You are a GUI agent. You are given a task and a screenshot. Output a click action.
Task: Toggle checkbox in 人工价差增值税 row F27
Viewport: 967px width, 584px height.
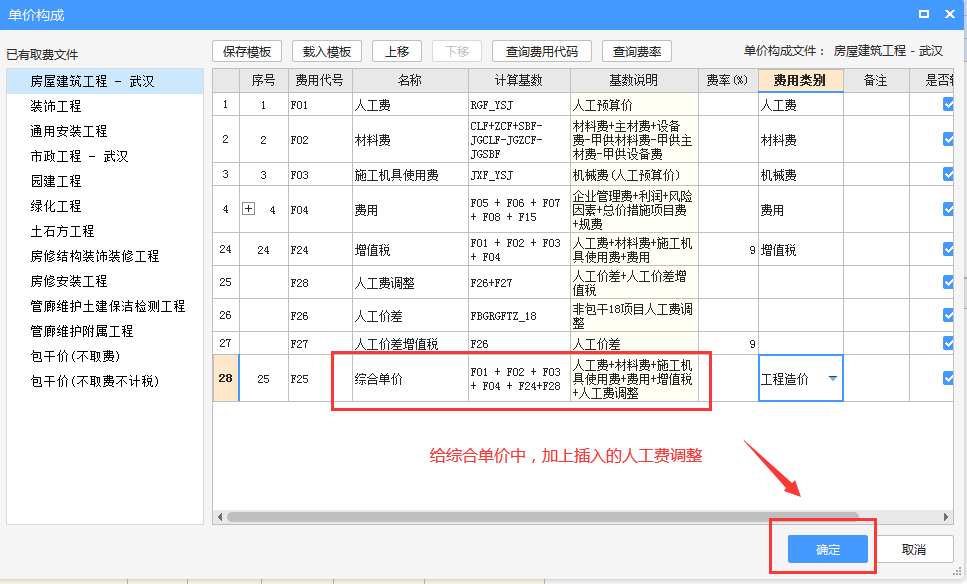click(x=948, y=343)
